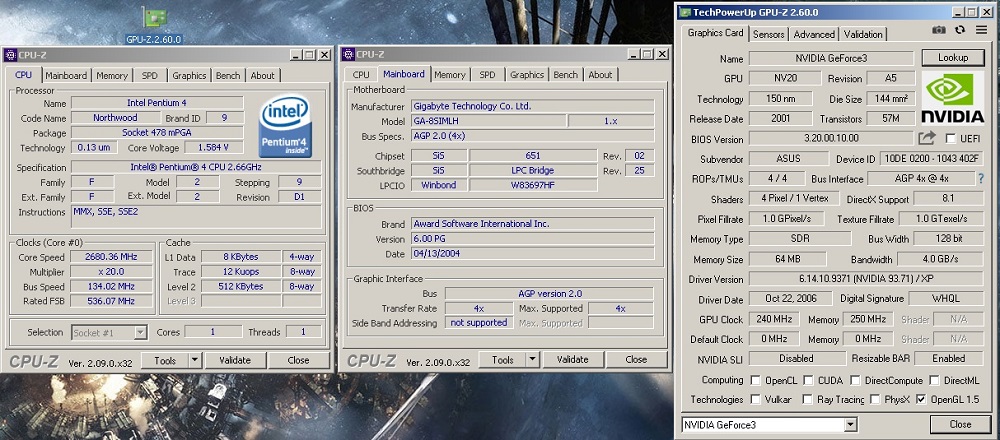Click the Lookup button in GPU-Z
1000x440 pixels.
tap(953, 57)
